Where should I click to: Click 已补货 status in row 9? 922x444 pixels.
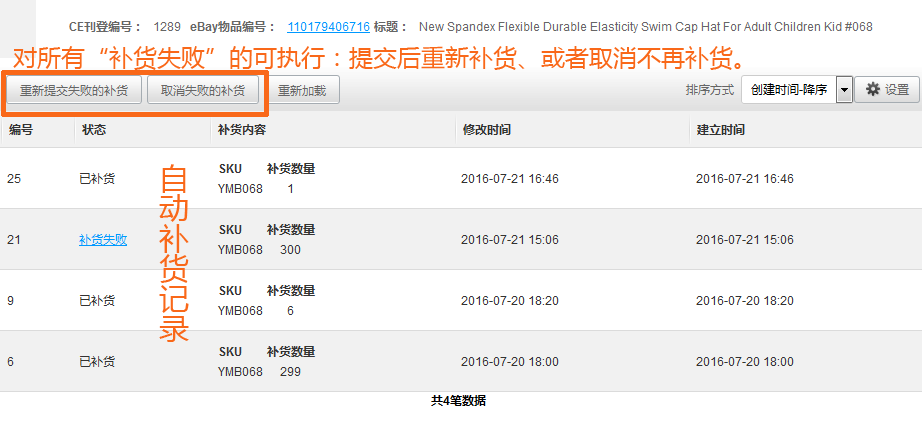[x=97, y=301]
